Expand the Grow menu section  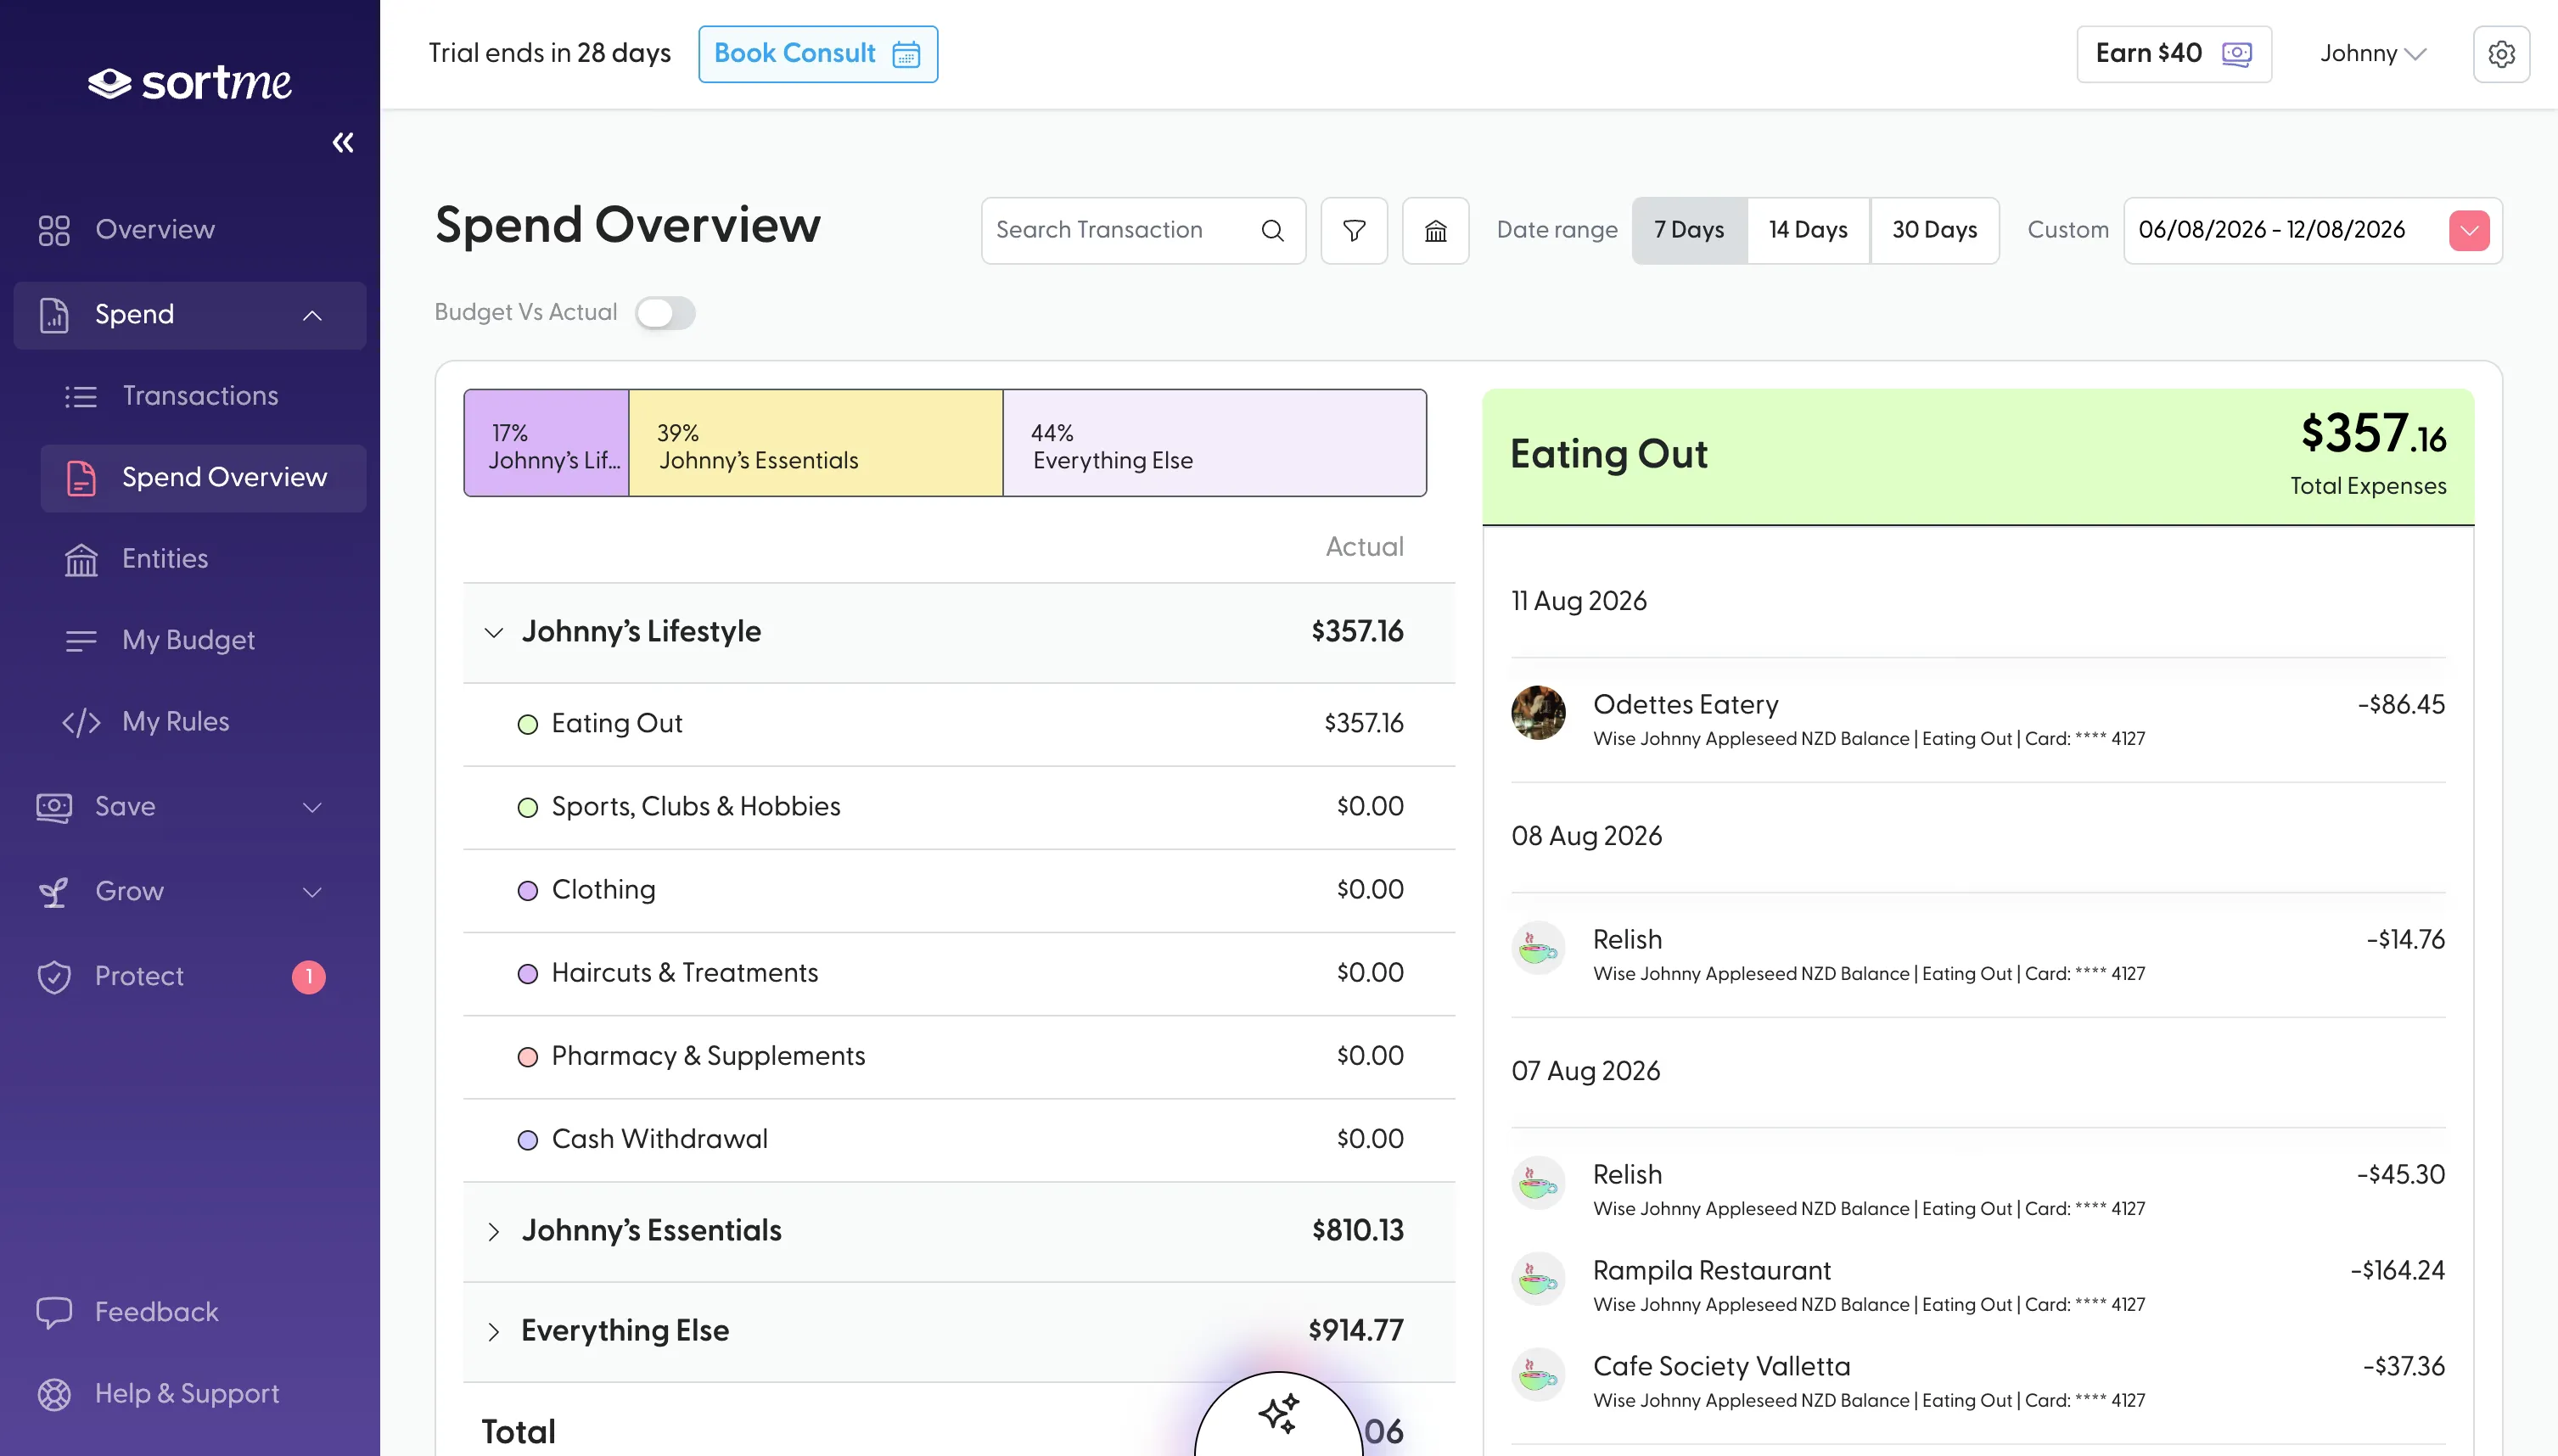[x=312, y=891]
